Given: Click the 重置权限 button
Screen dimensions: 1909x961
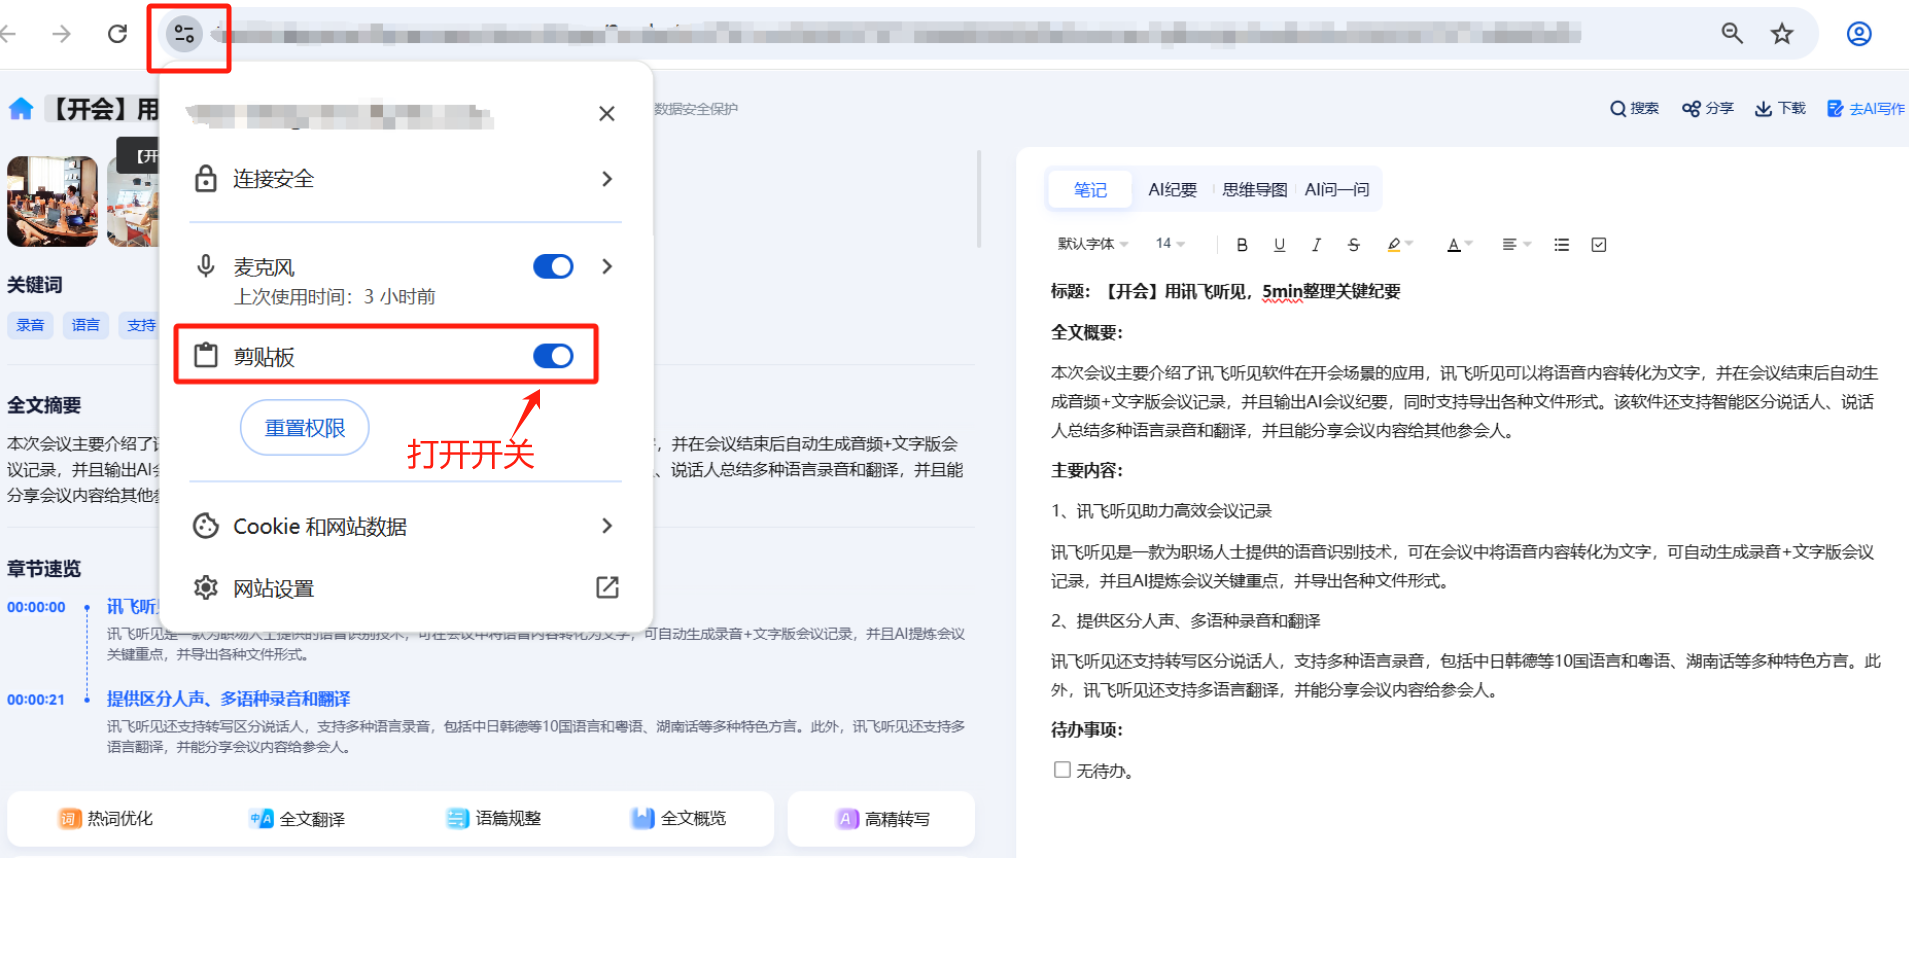Looking at the screenshot, I should (x=305, y=428).
